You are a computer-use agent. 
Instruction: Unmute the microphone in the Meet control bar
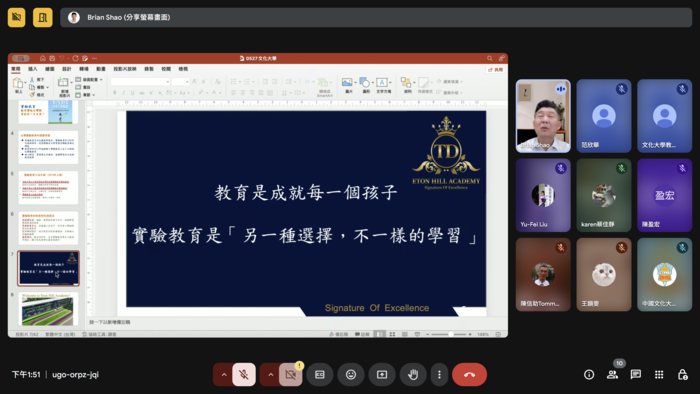244,374
